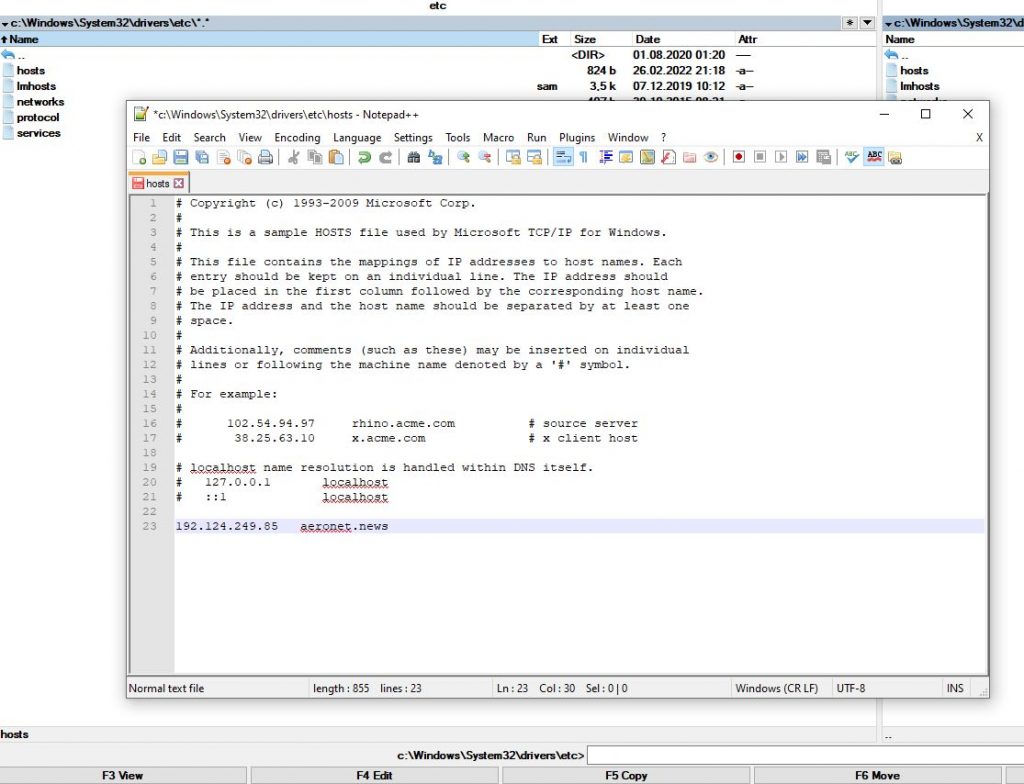
Task: Click the Cut scissors icon
Action: (x=294, y=157)
